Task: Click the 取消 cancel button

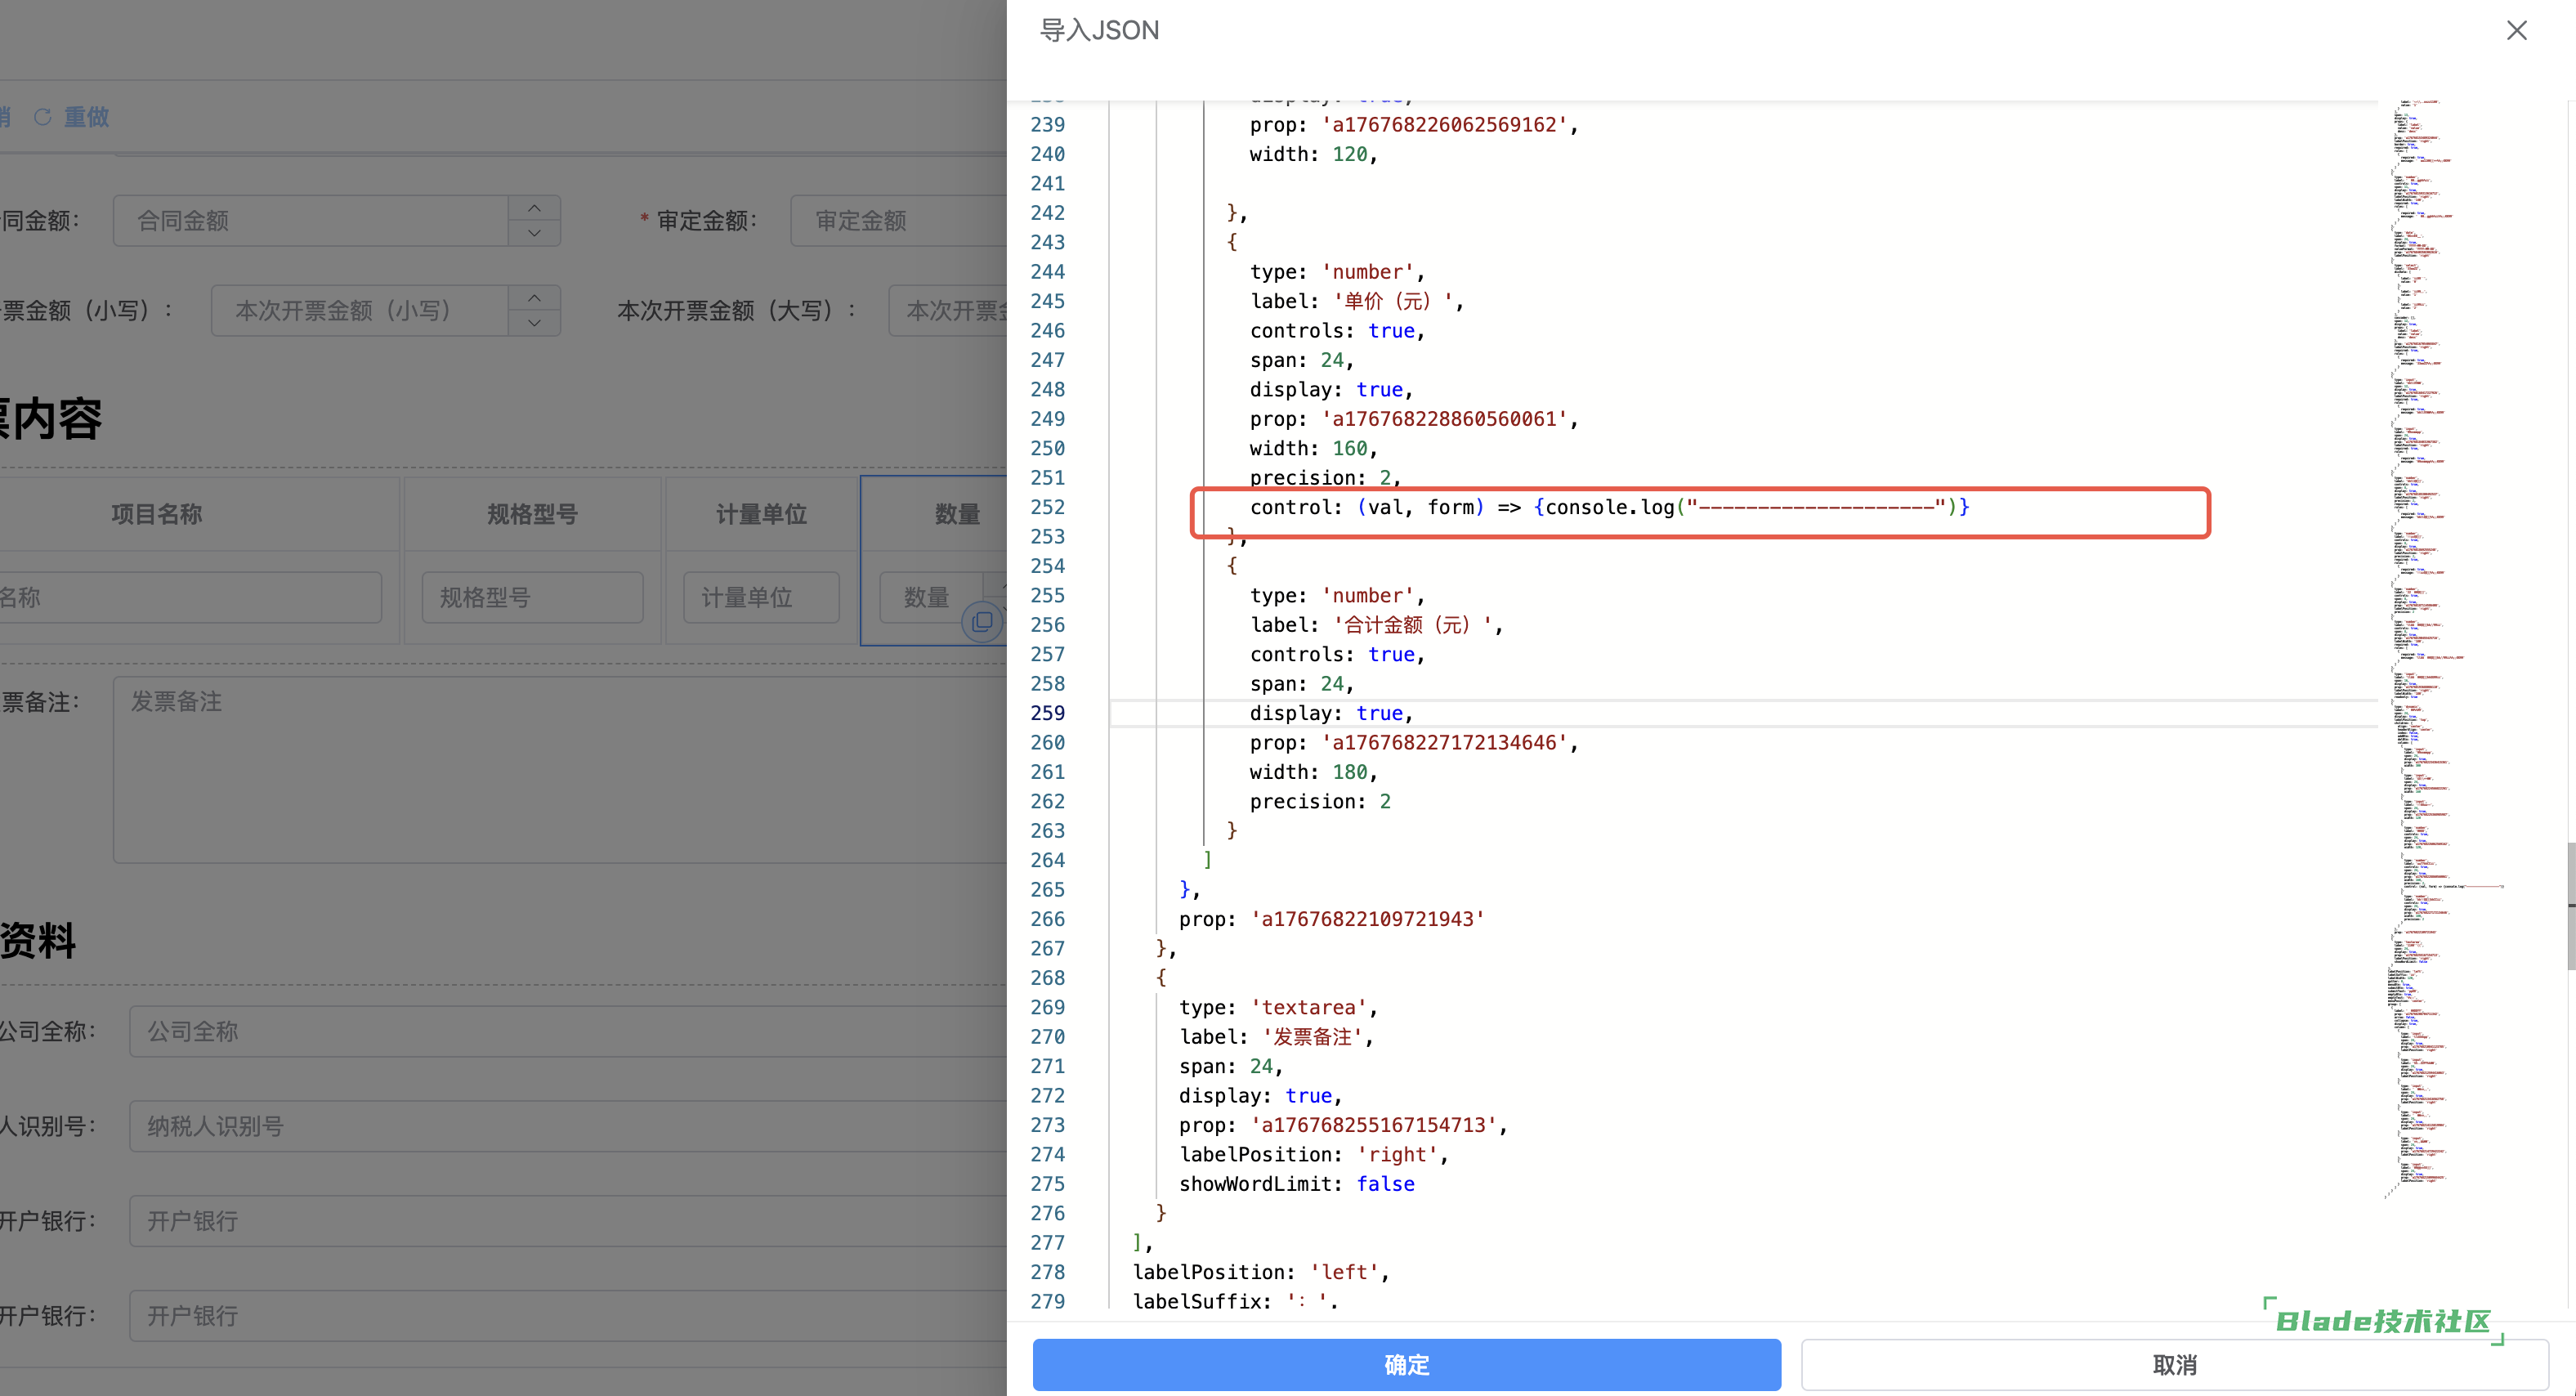Action: 2174,1364
